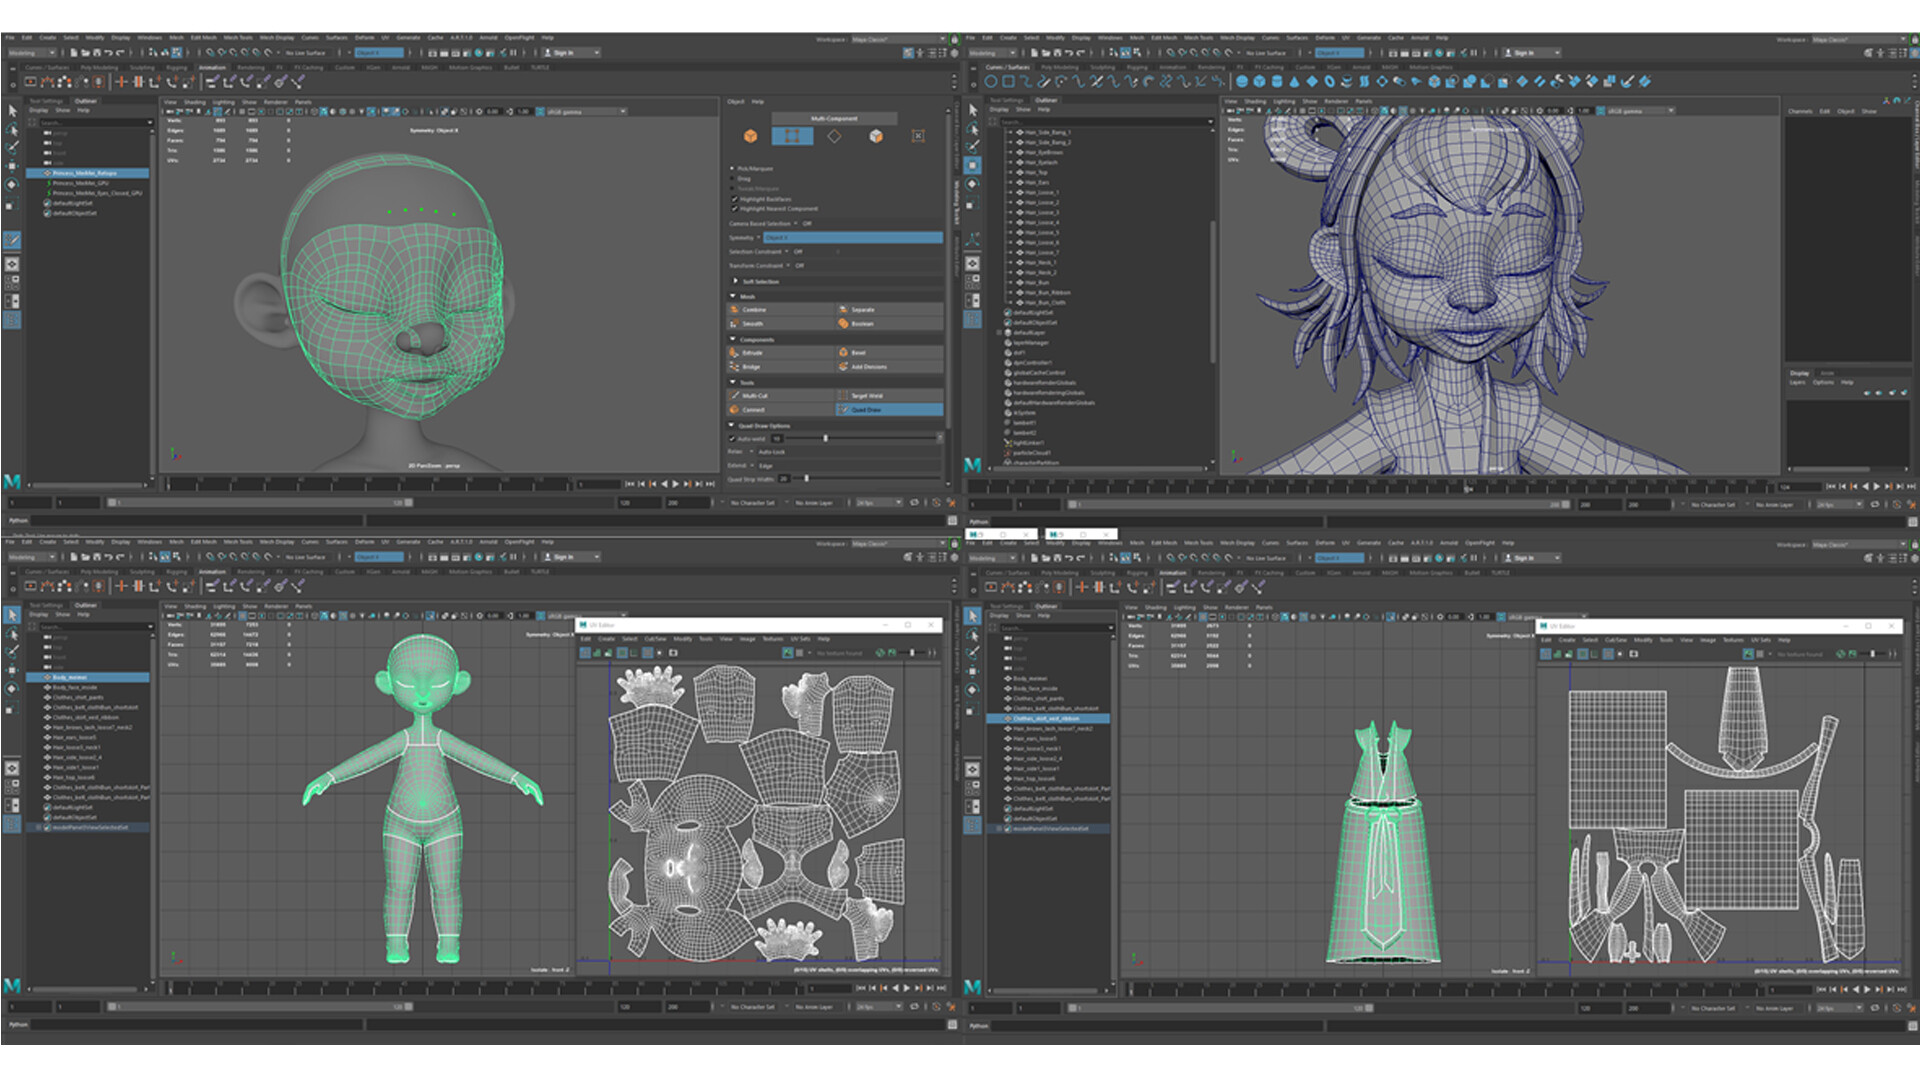Click the Multi-Cut tool button

pyautogui.click(x=755, y=396)
